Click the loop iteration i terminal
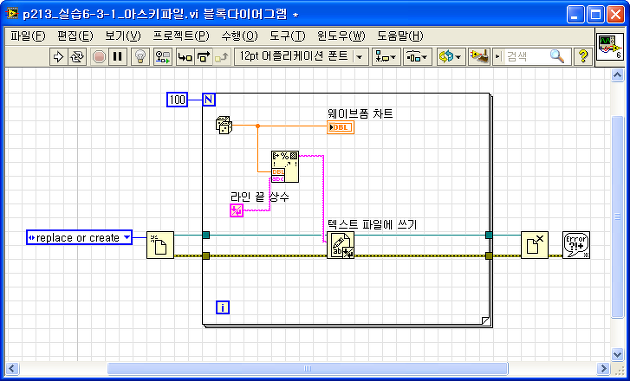 pos(223,307)
